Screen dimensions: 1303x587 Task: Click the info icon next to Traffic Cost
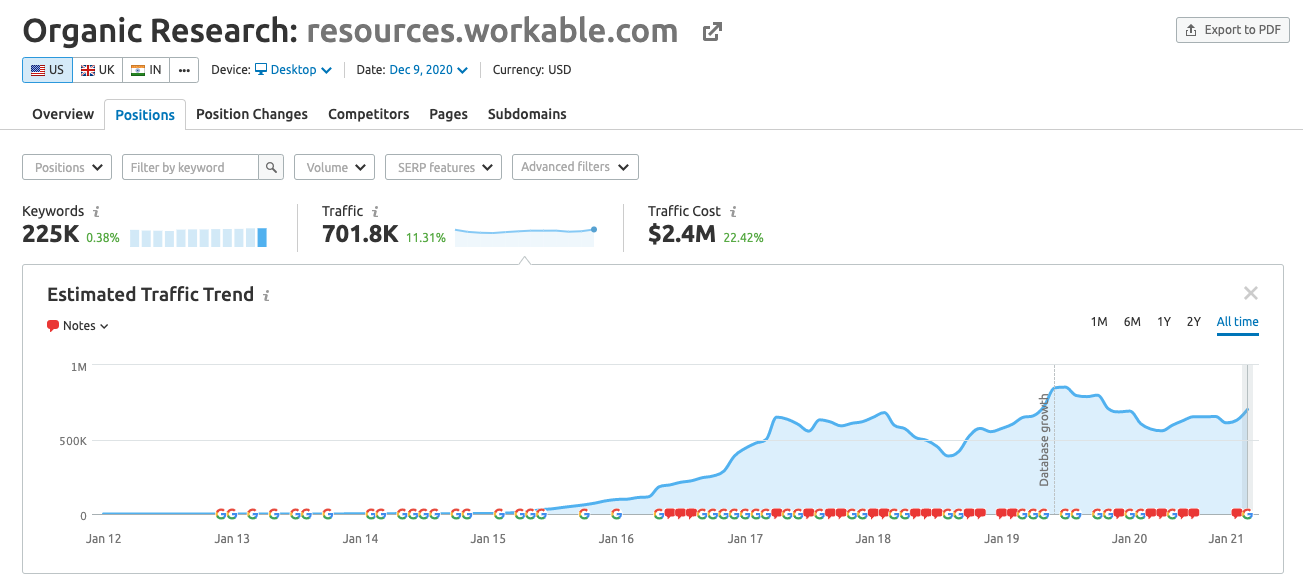click(x=733, y=212)
